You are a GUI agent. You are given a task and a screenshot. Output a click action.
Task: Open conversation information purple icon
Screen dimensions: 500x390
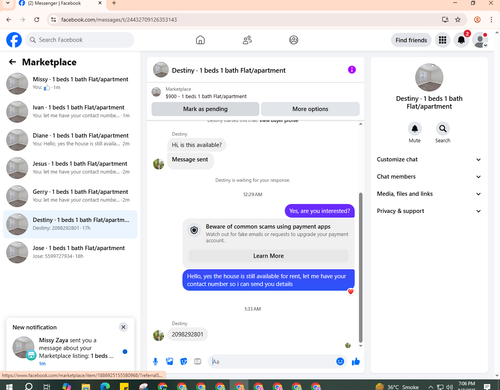pos(352,70)
